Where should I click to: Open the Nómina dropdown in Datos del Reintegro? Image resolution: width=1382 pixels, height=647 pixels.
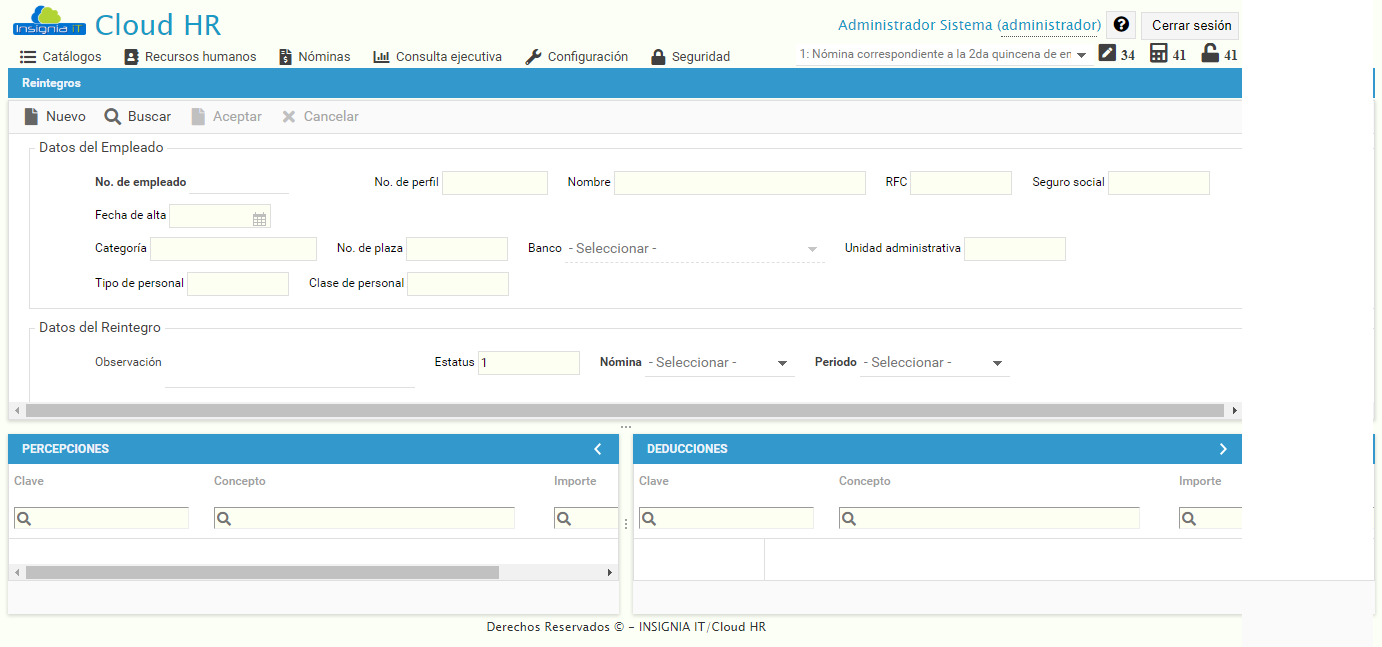(x=782, y=363)
